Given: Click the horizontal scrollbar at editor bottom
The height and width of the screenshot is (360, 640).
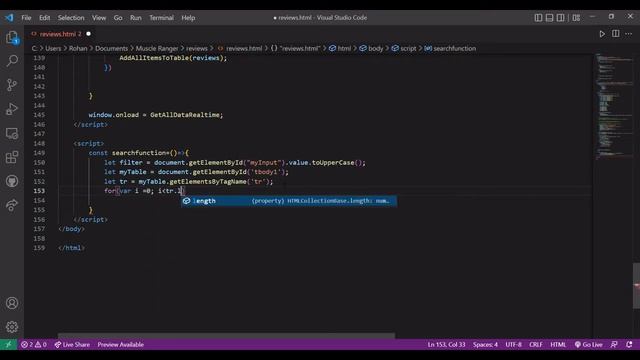Looking at the screenshot, I should tap(226, 336).
